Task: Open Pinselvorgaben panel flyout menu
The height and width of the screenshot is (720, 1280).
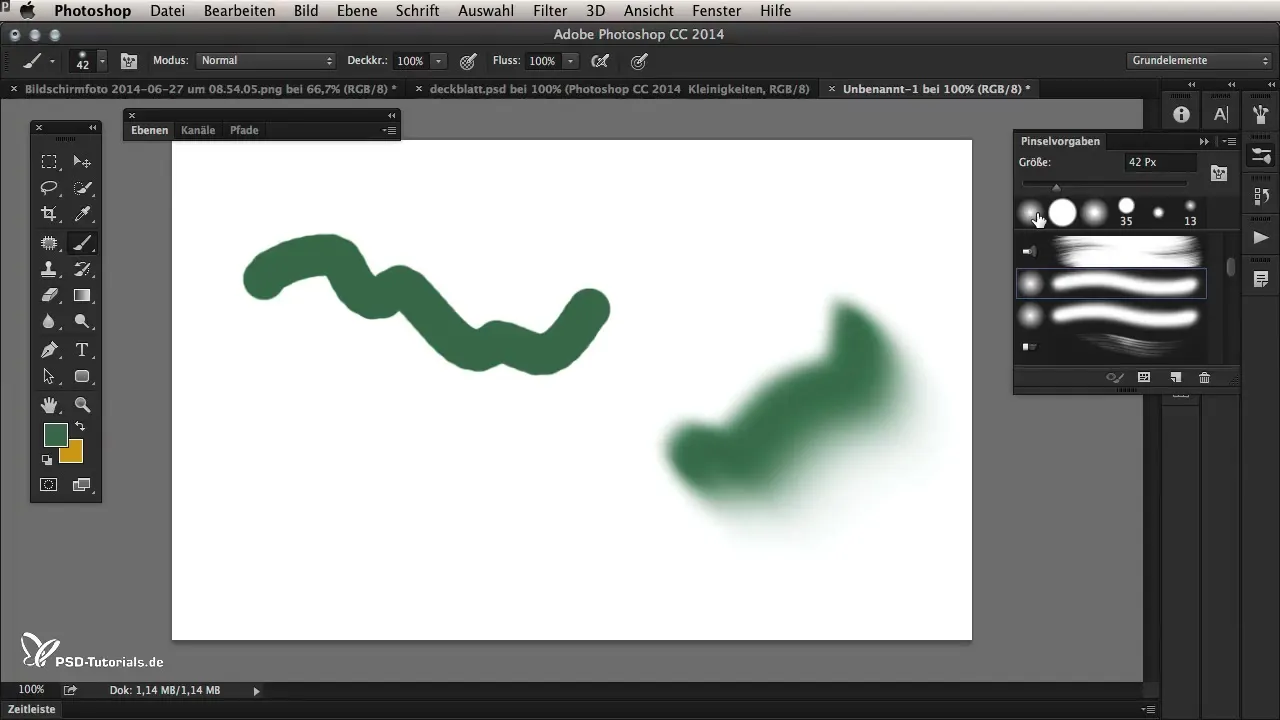Action: (x=1229, y=141)
